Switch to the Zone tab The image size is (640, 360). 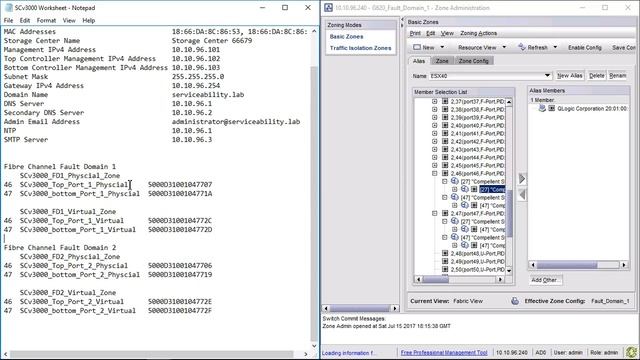tap(442, 61)
